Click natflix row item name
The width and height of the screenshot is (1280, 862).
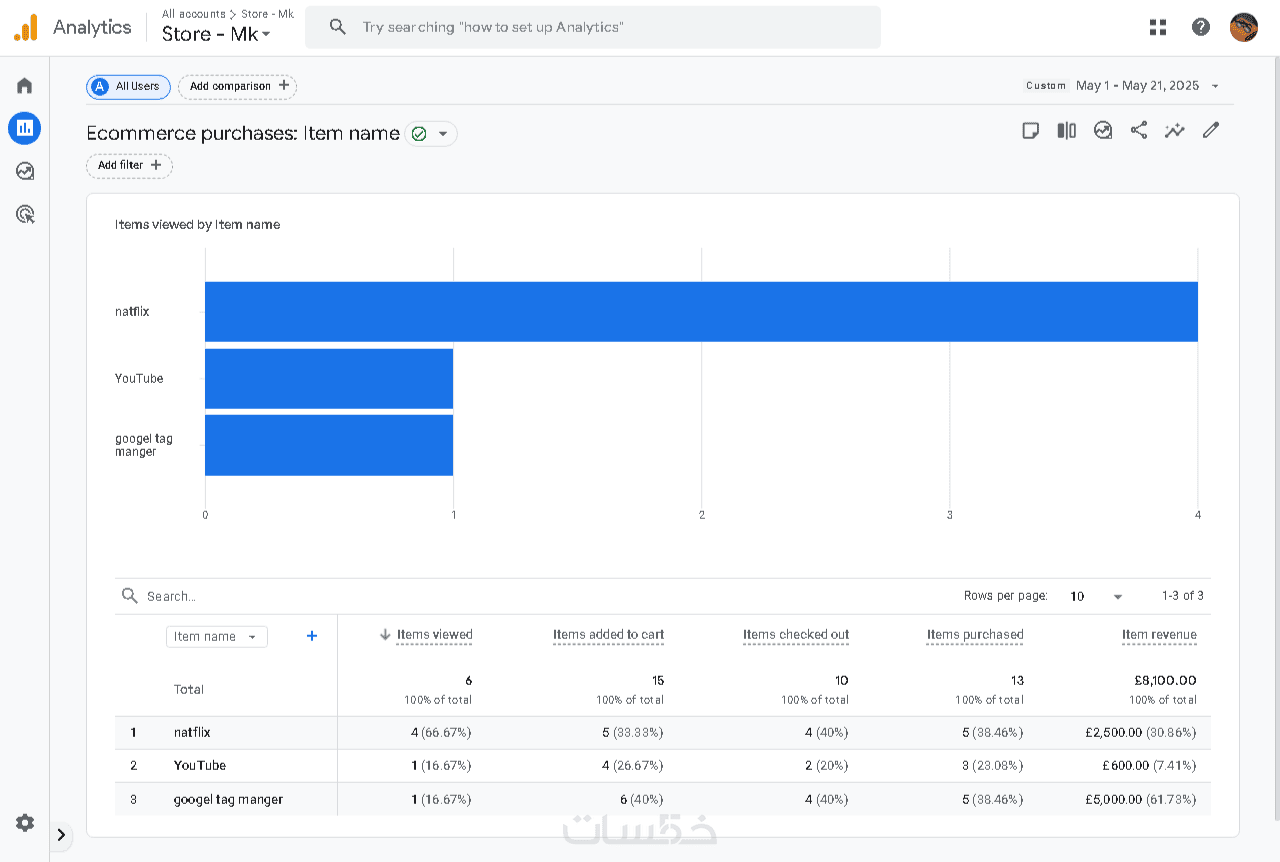[192, 733]
